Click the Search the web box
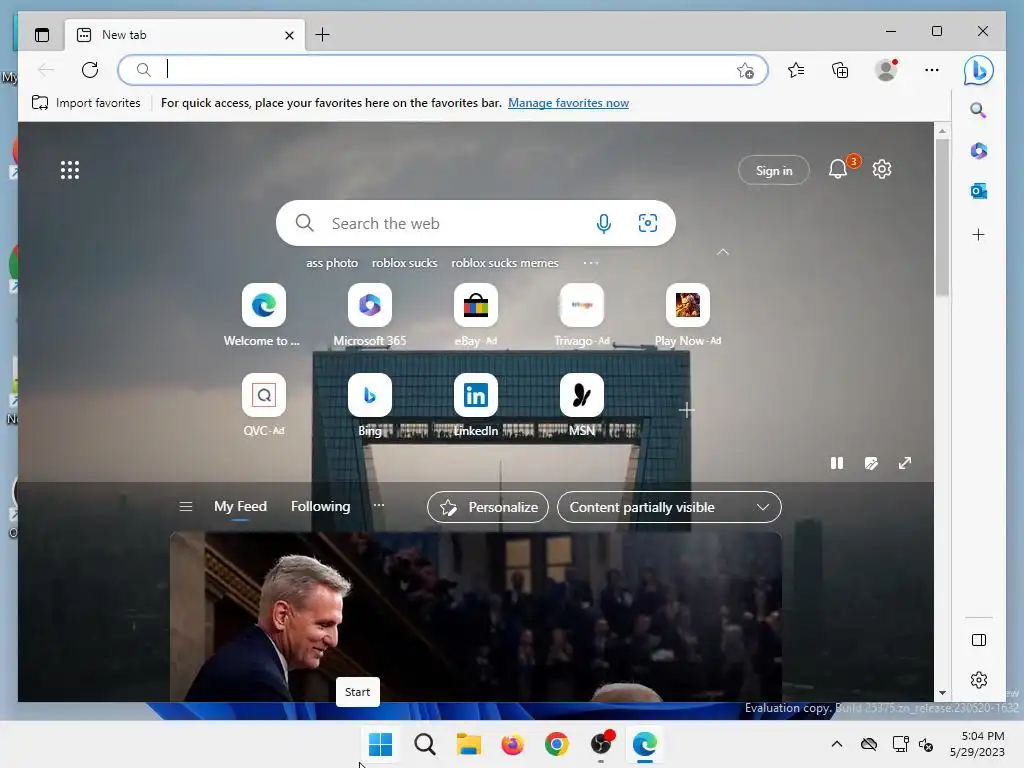 (475, 223)
